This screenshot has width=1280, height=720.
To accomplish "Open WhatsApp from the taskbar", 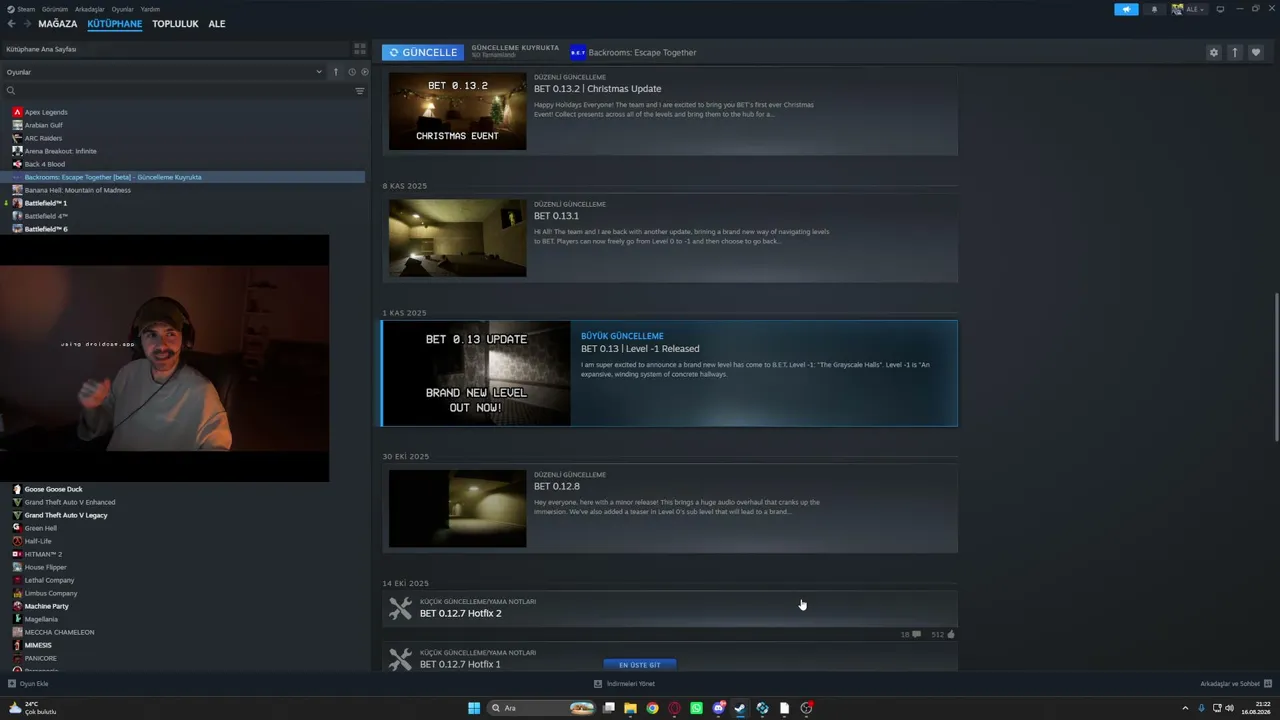I will [696, 708].
